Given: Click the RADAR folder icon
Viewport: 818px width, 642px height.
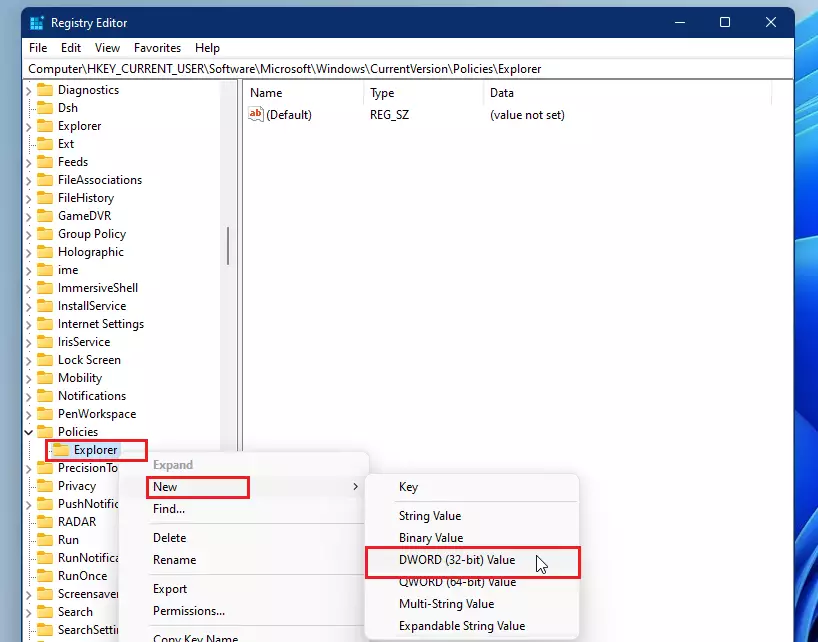Looking at the screenshot, I should tap(45, 522).
